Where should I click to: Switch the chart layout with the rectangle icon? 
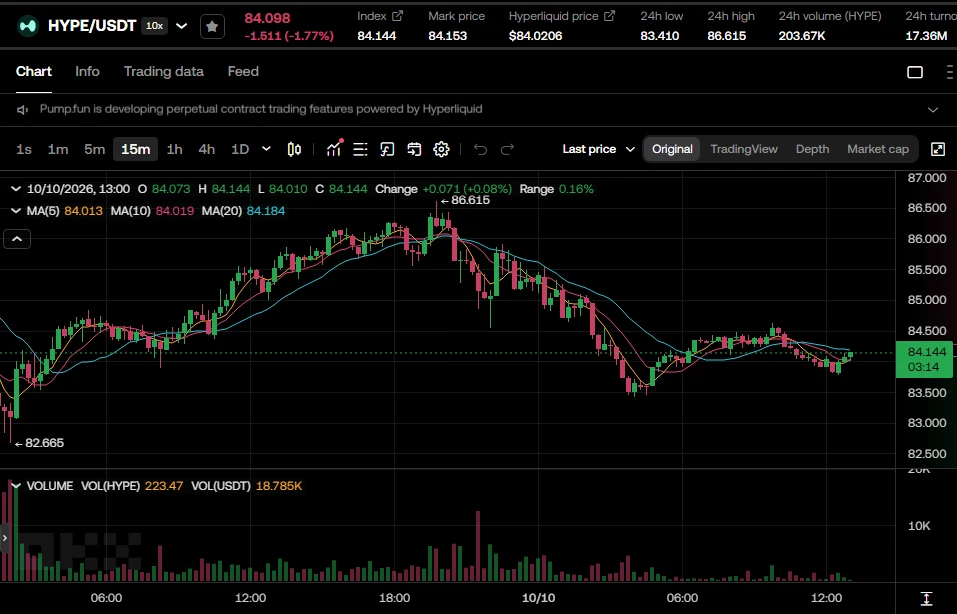coord(915,72)
